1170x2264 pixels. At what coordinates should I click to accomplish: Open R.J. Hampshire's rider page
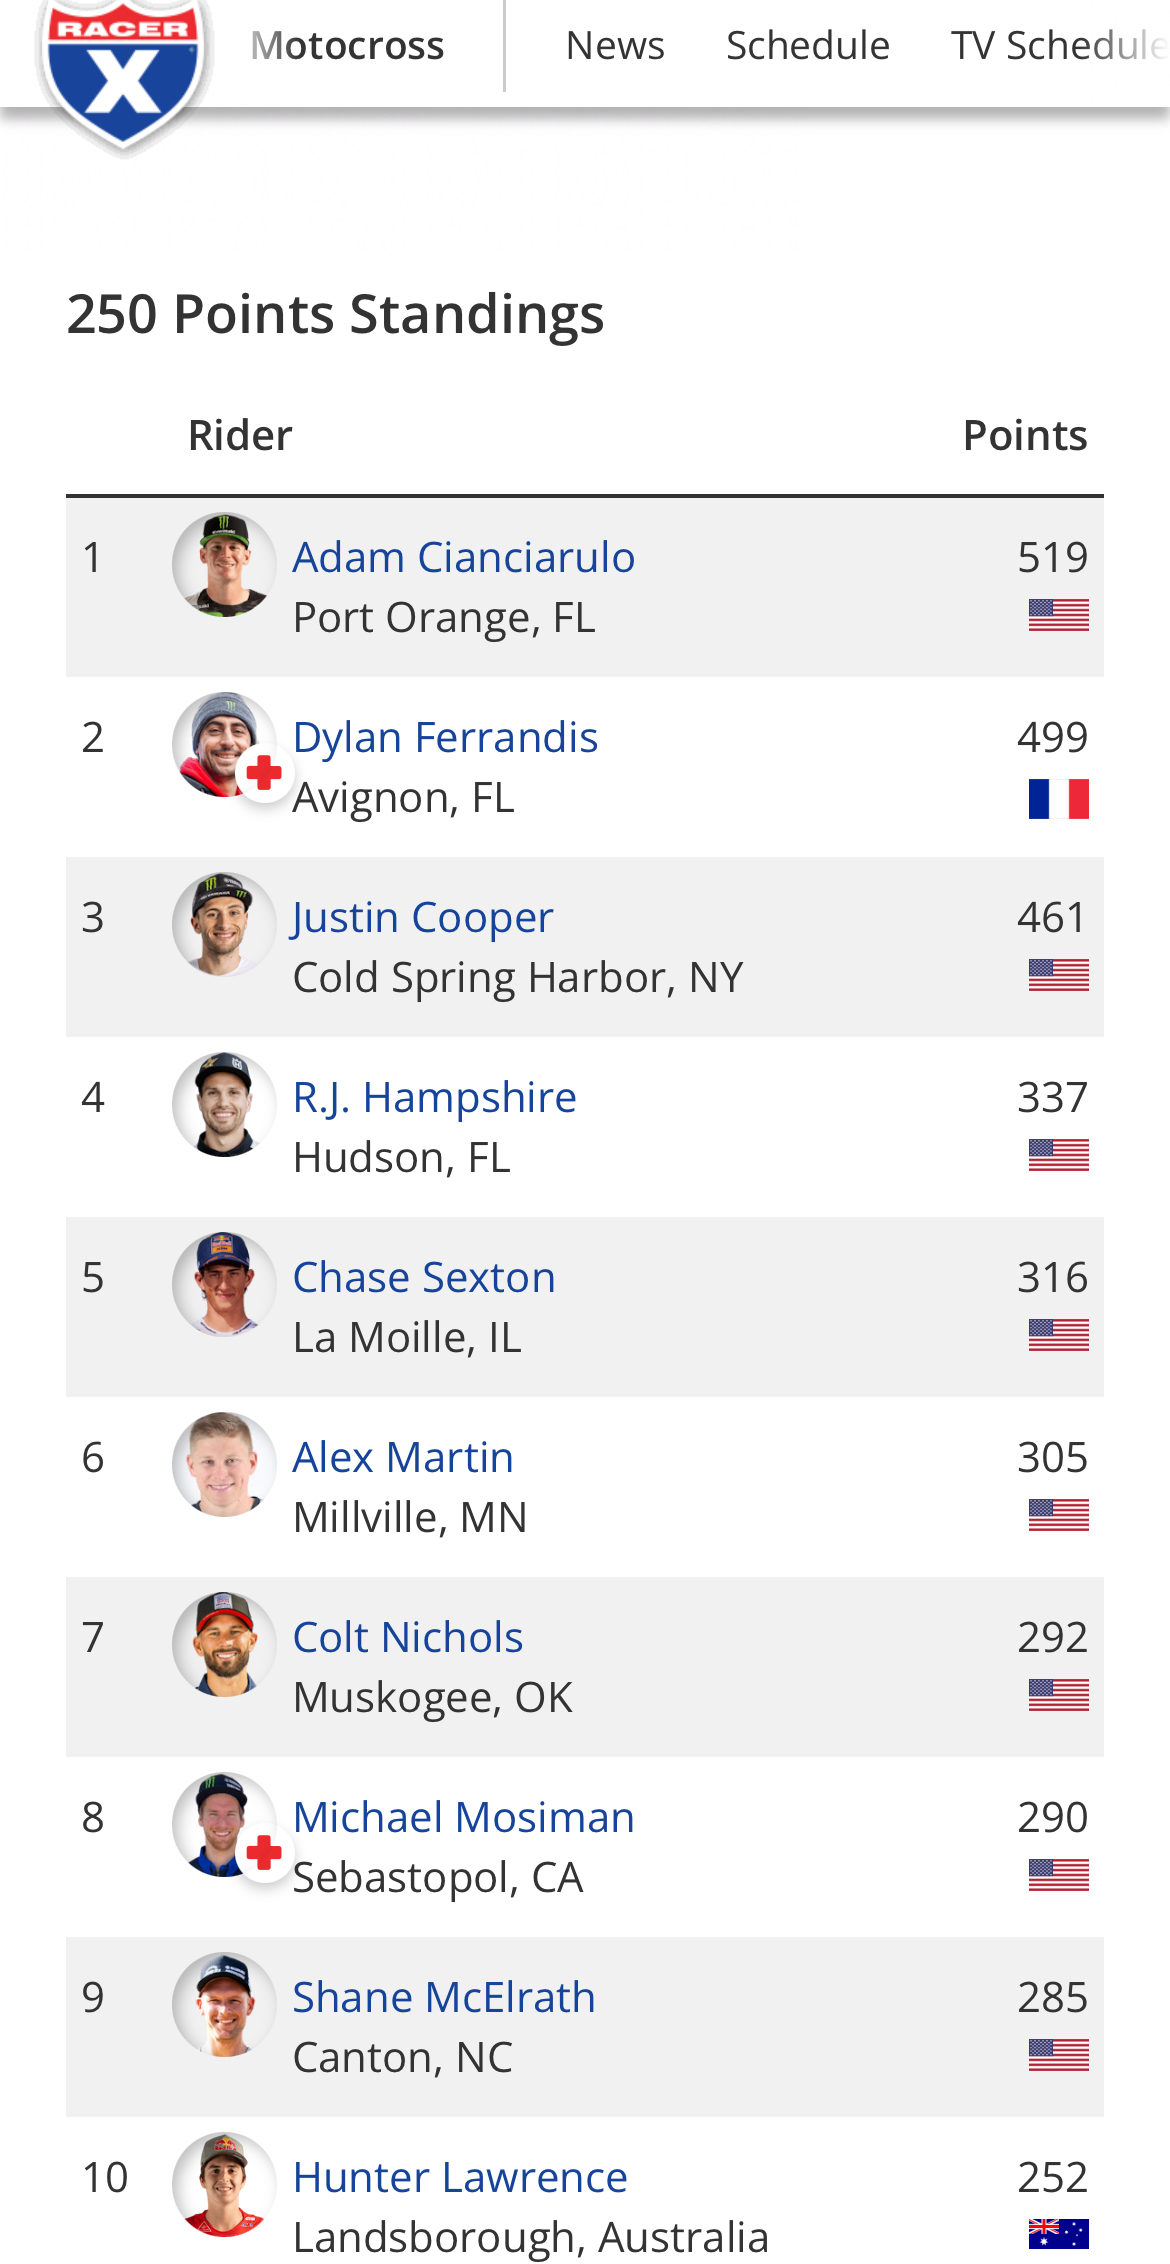tap(434, 1097)
